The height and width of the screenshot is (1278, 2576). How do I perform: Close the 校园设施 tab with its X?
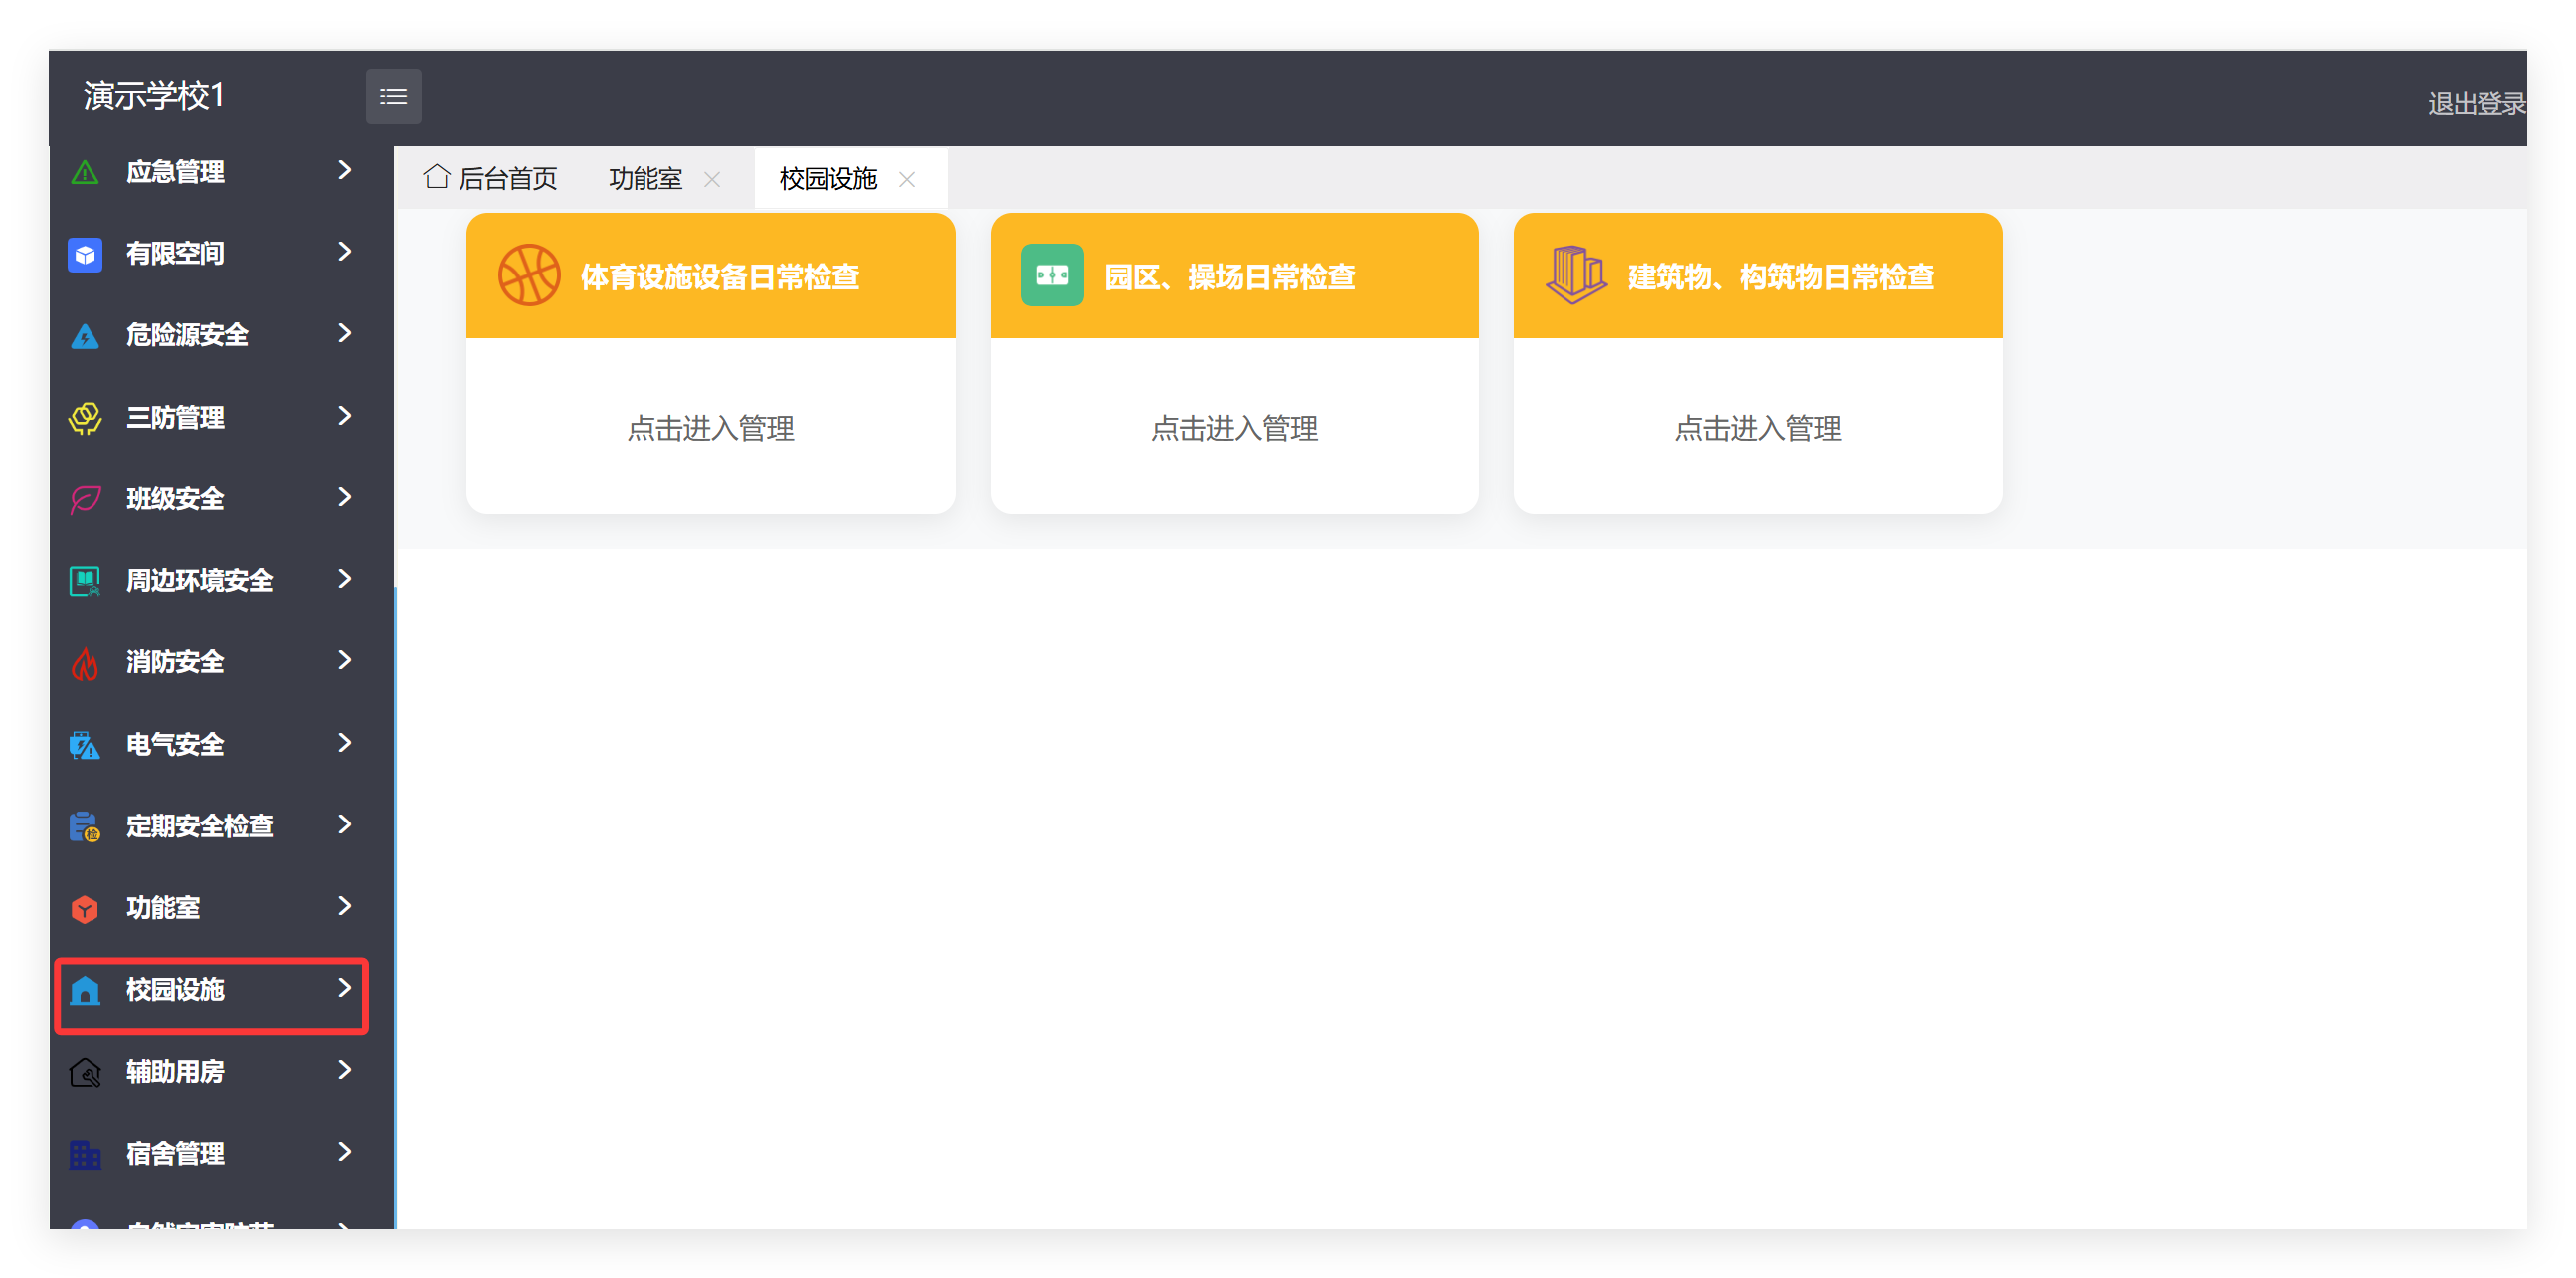pos(907,180)
